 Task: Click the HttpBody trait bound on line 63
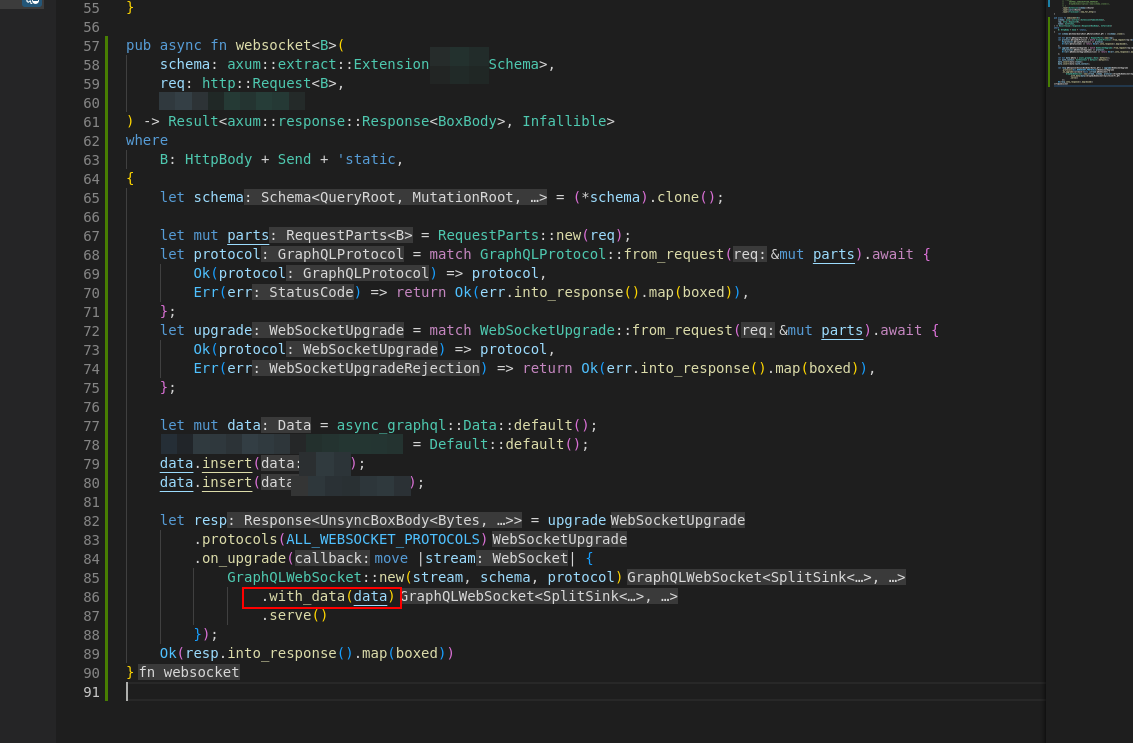coord(218,159)
